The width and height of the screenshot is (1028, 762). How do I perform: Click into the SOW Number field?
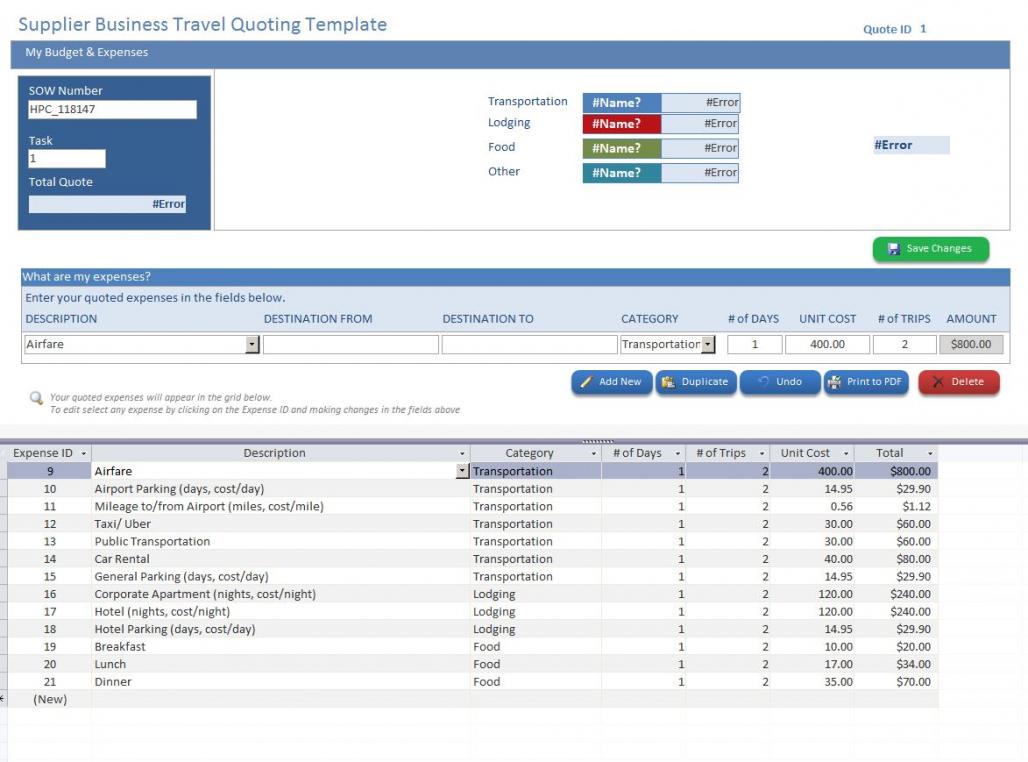click(112, 110)
